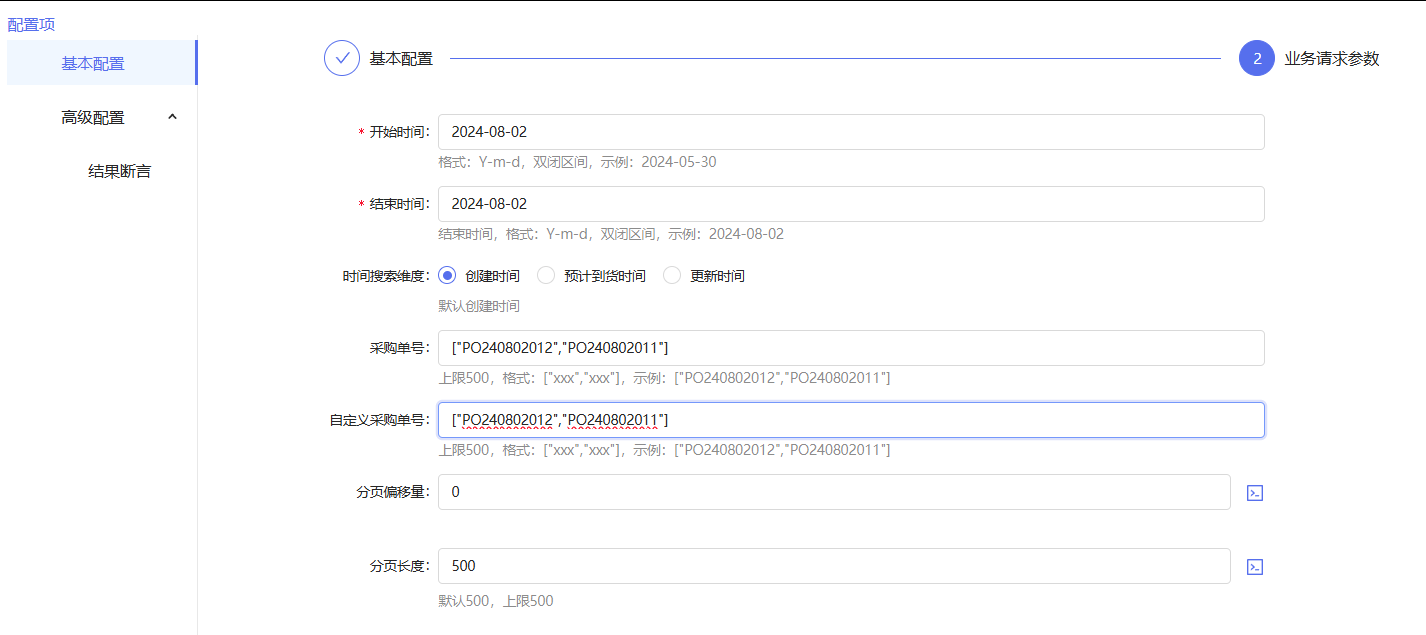
Task: Focus the 开始时间 input field
Action: point(850,132)
